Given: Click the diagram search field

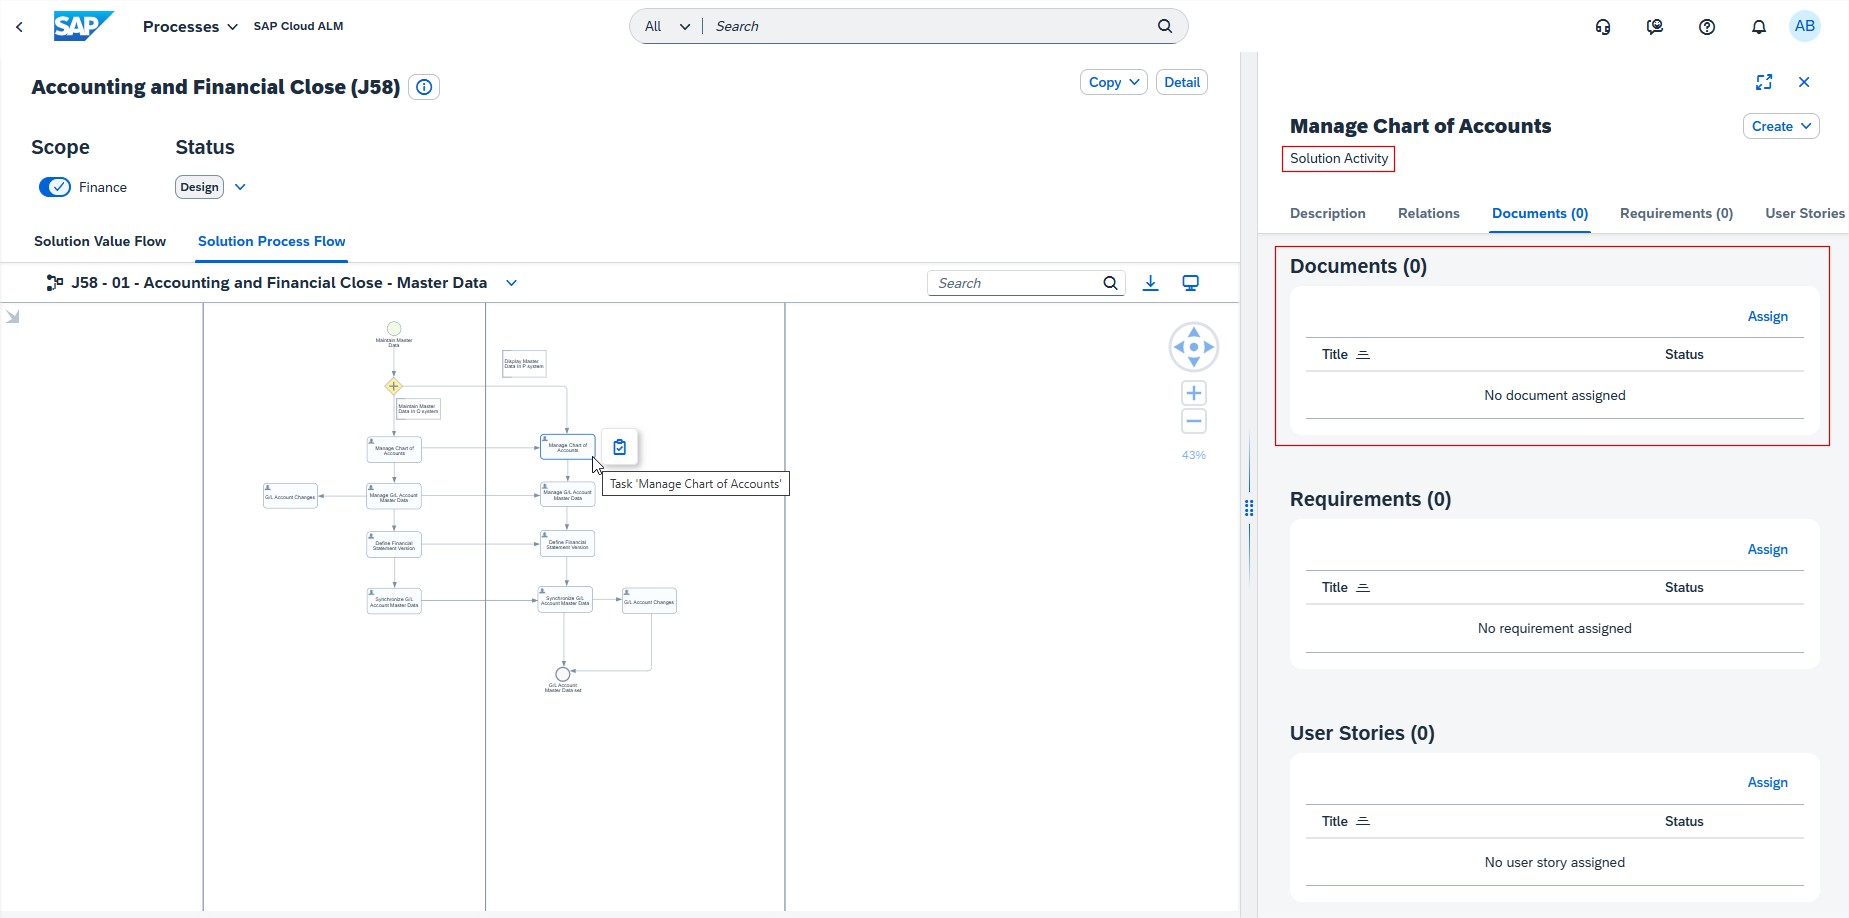Looking at the screenshot, I should click(1014, 283).
